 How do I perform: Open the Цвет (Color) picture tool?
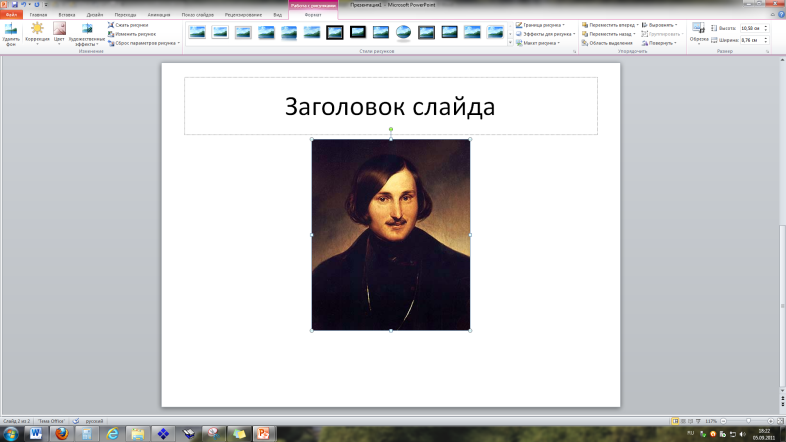[x=59, y=34]
